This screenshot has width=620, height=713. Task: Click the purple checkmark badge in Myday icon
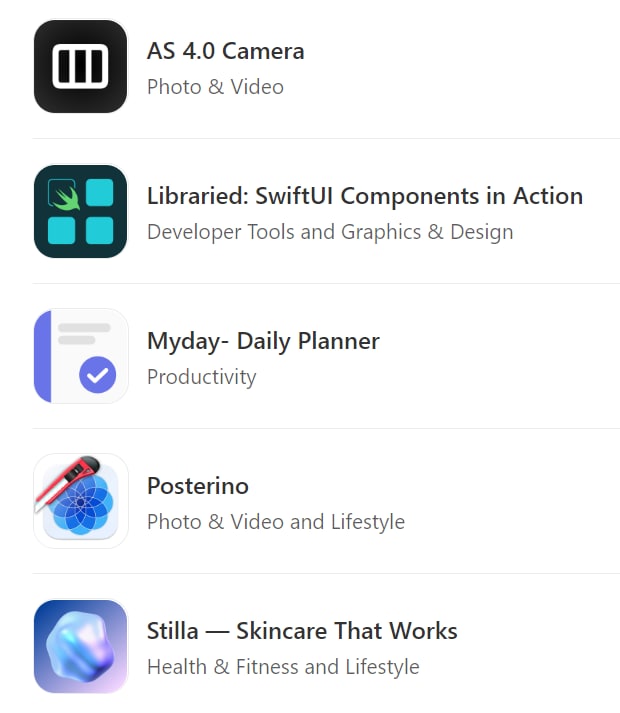tap(97, 376)
